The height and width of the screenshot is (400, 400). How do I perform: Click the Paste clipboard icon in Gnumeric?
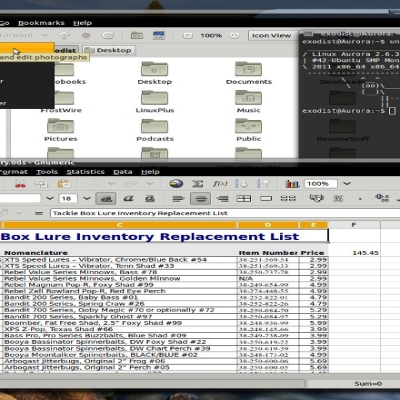click(x=64, y=184)
